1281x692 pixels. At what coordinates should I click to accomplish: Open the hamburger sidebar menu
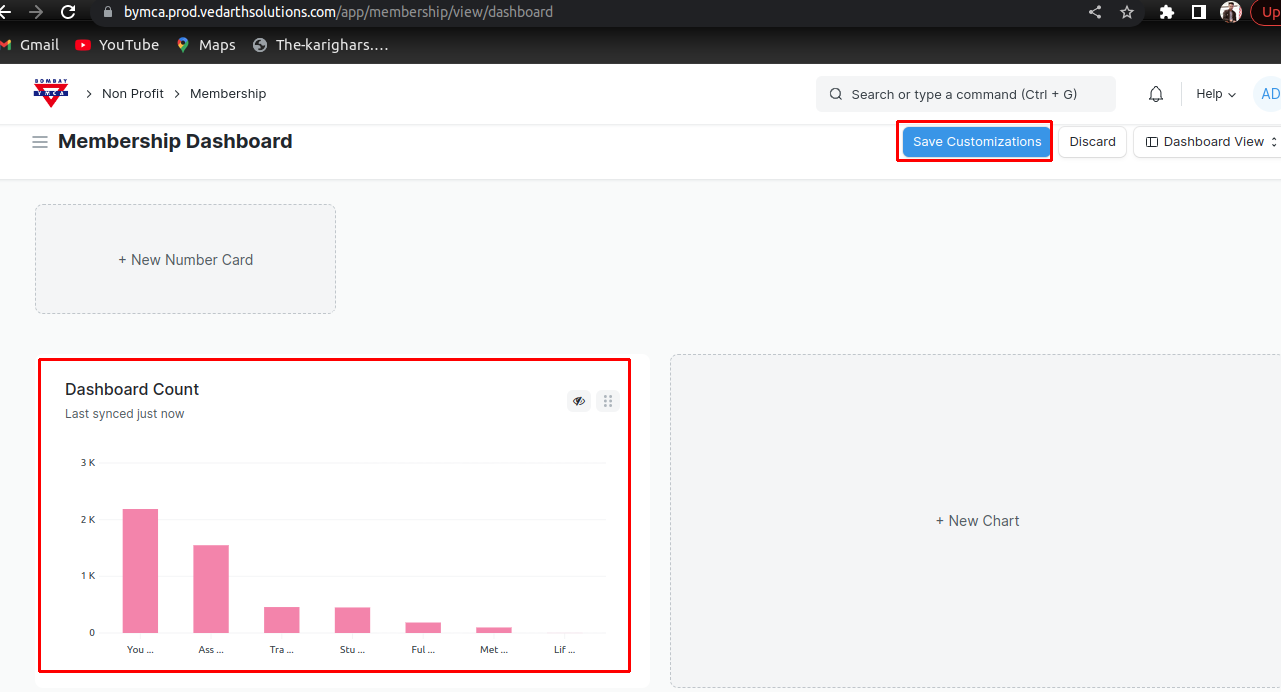40,142
